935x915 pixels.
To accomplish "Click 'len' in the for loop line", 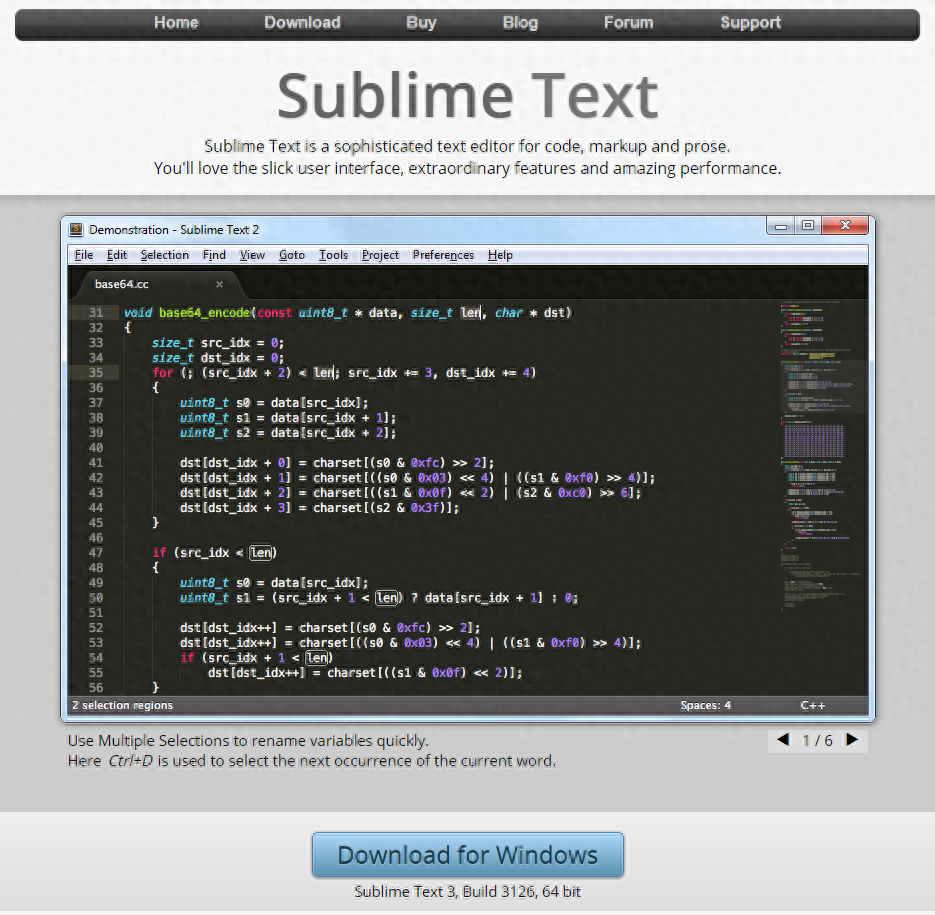I will click(x=324, y=373).
